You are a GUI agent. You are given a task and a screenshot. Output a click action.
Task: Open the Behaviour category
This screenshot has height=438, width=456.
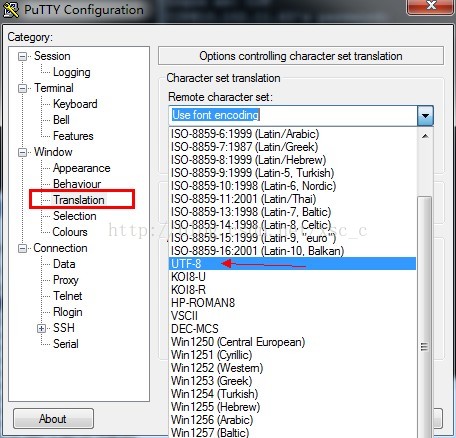[x=77, y=184]
